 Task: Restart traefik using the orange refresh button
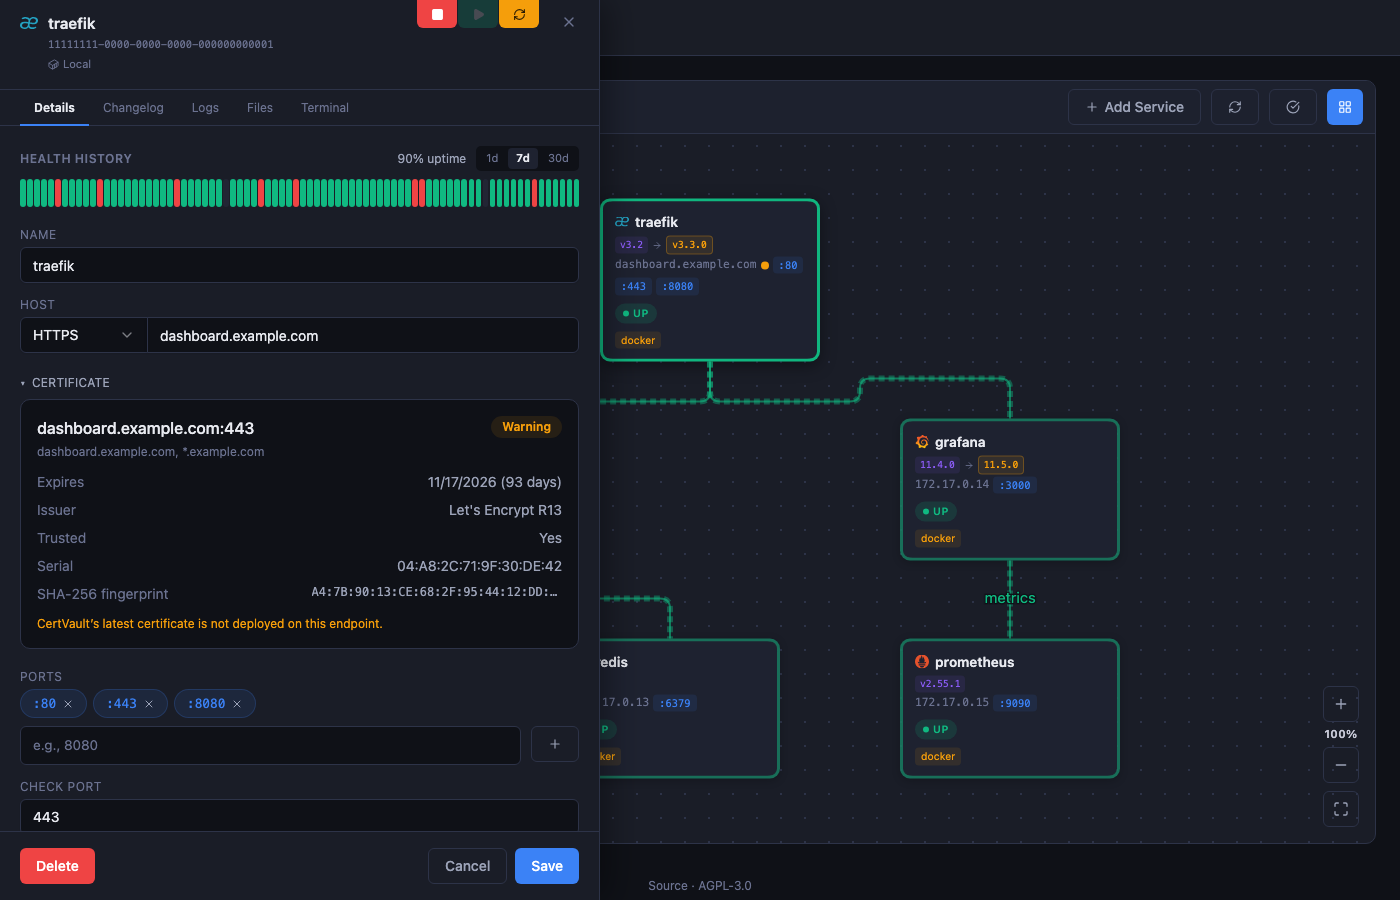(519, 14)
